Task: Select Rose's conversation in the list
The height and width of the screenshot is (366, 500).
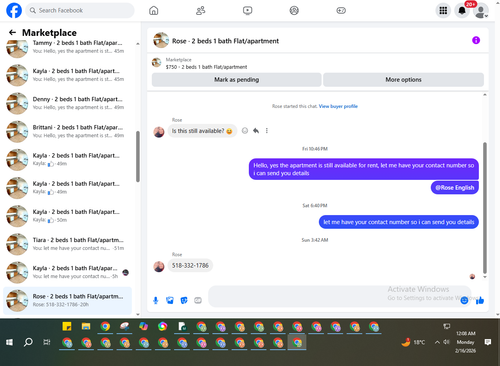Action: pos(67,300)
